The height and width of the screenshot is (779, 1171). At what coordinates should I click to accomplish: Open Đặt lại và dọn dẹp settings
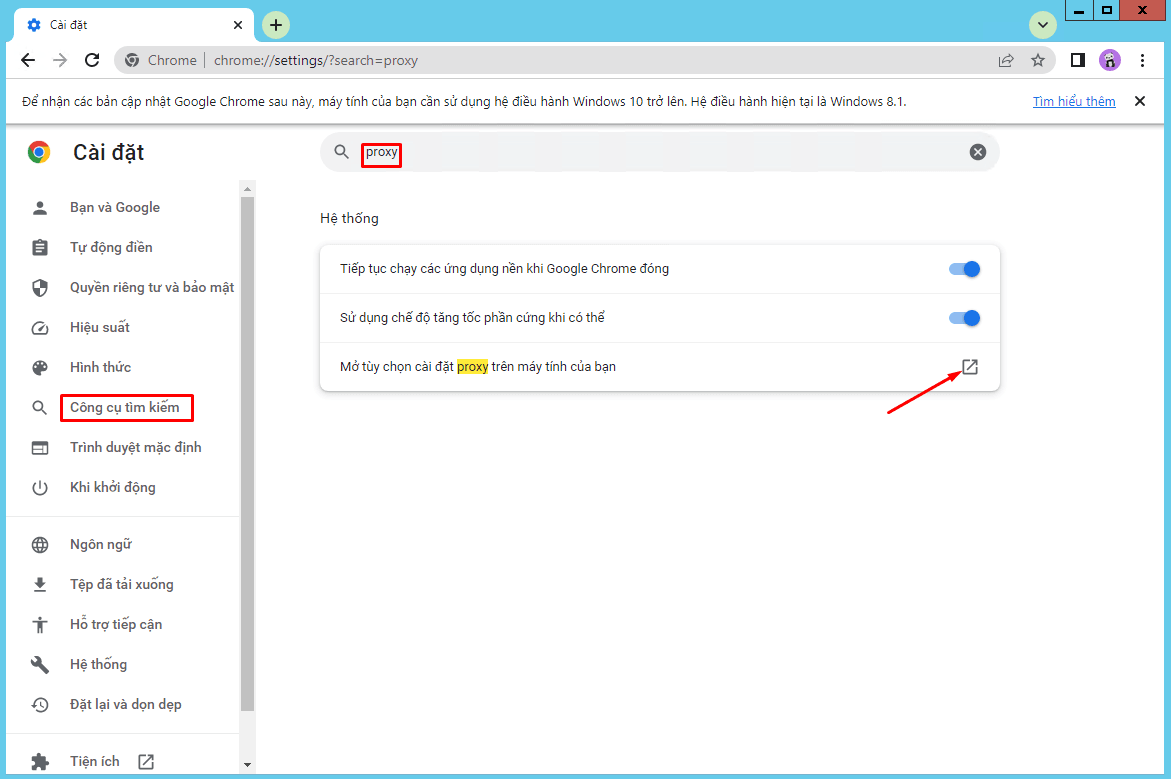[125, 704]
